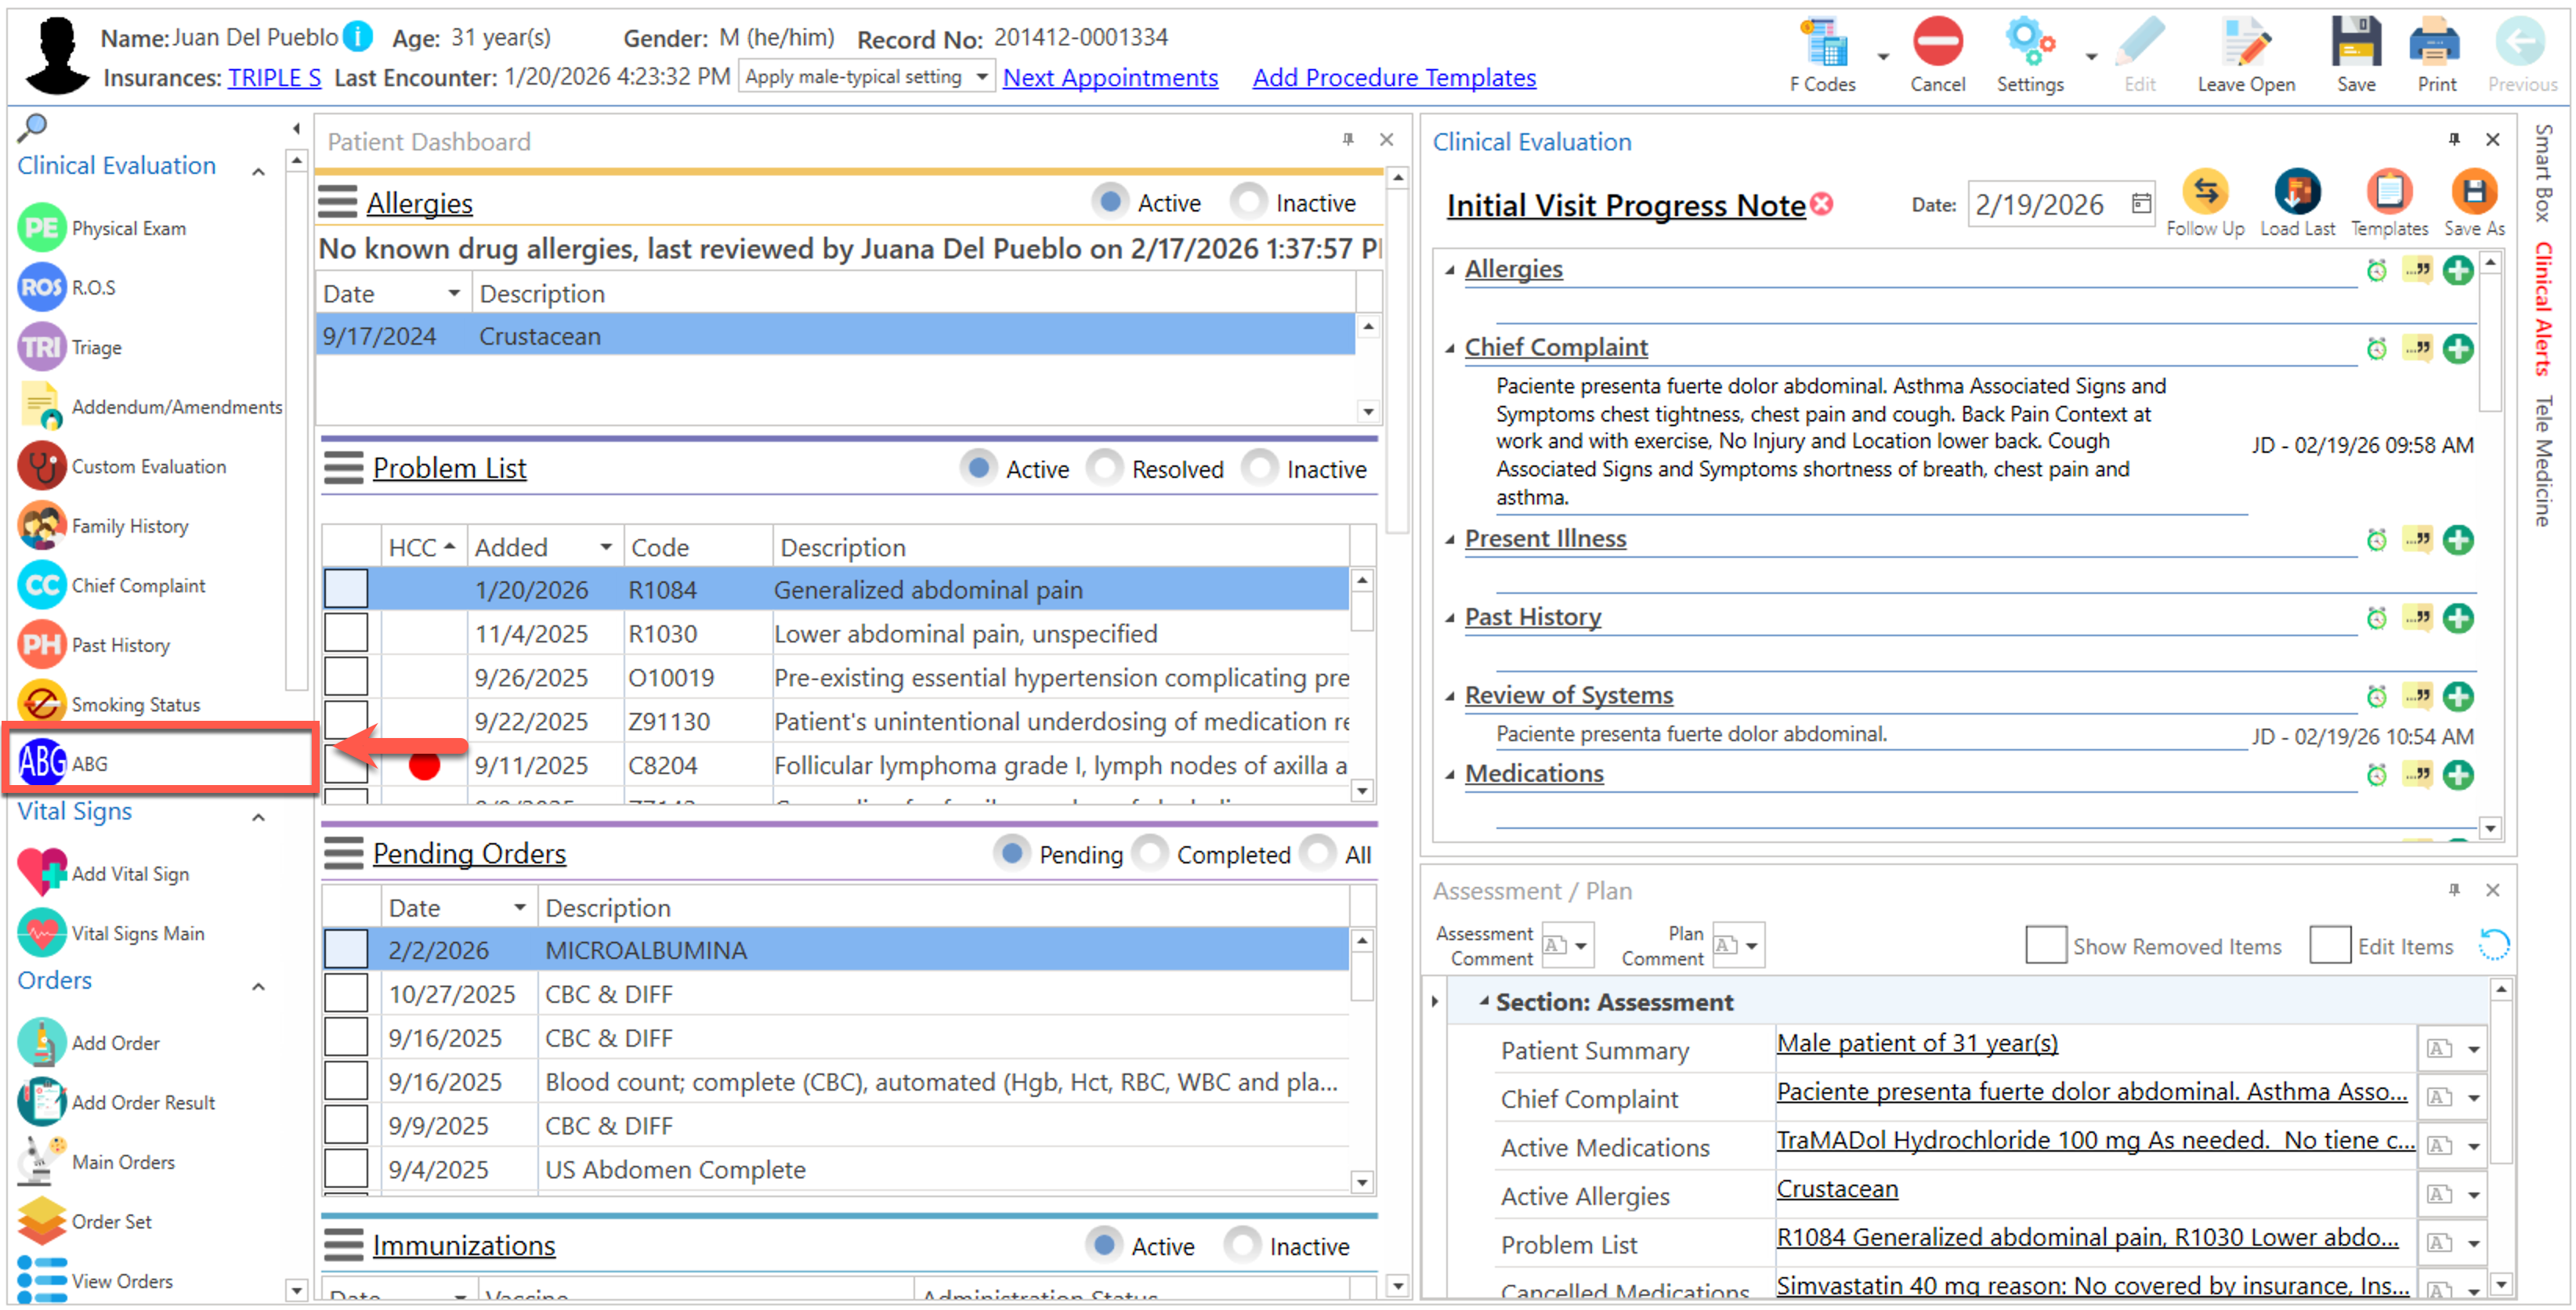
Task: Open Assessment Comment dropdown
Action: (x=1581, y=945)
